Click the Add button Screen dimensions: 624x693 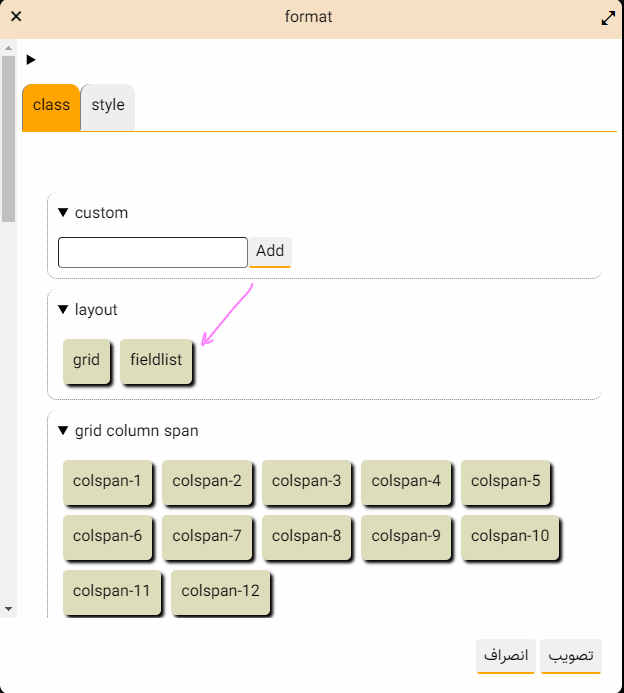(270, 252)
